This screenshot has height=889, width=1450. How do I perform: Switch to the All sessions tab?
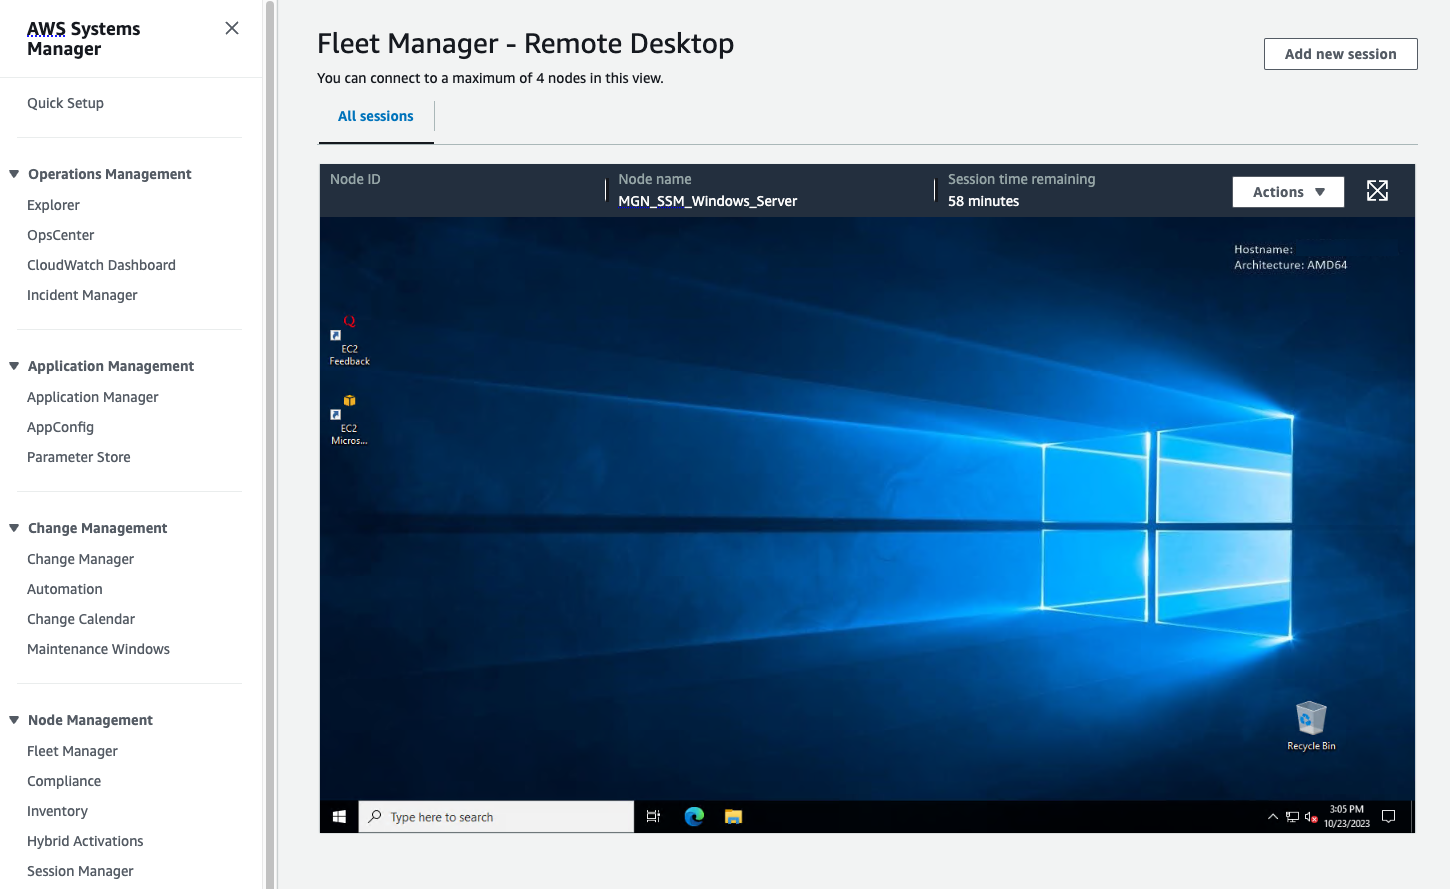(x=376, y=116)
